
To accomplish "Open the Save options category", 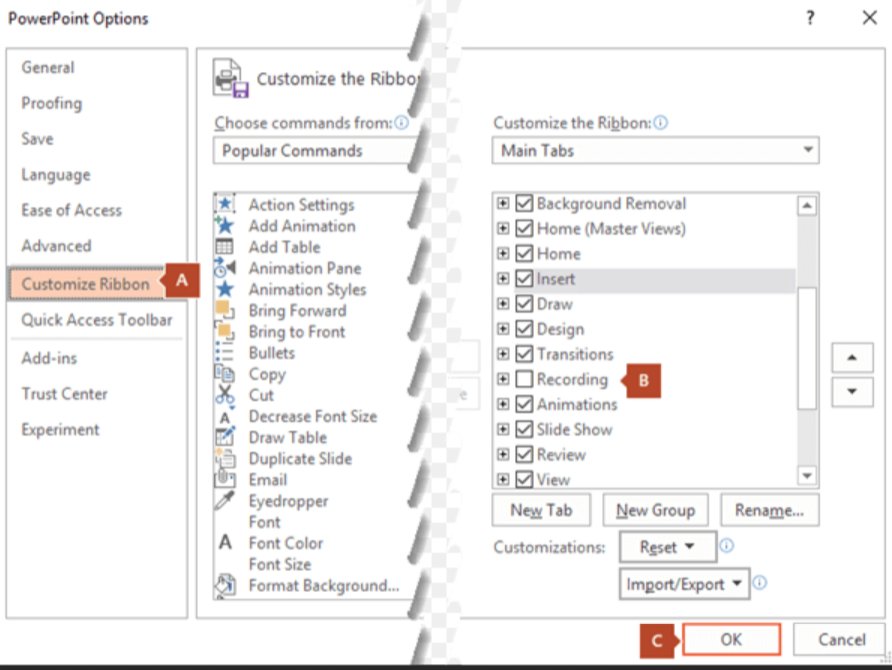I will click(37, 139).
